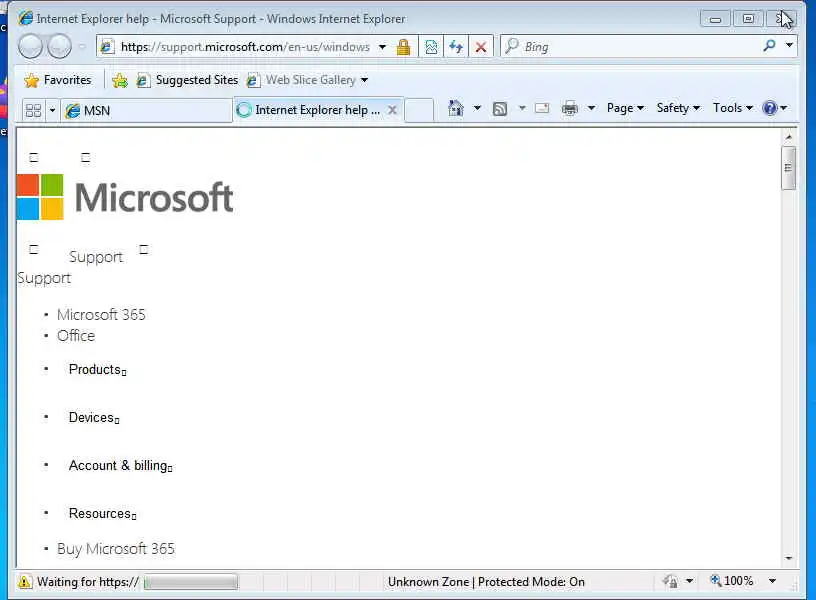The height and width of the screenshot is (600, 816).
Task: Expand the Feeds dropdown arrow
Action: (522, 108)
